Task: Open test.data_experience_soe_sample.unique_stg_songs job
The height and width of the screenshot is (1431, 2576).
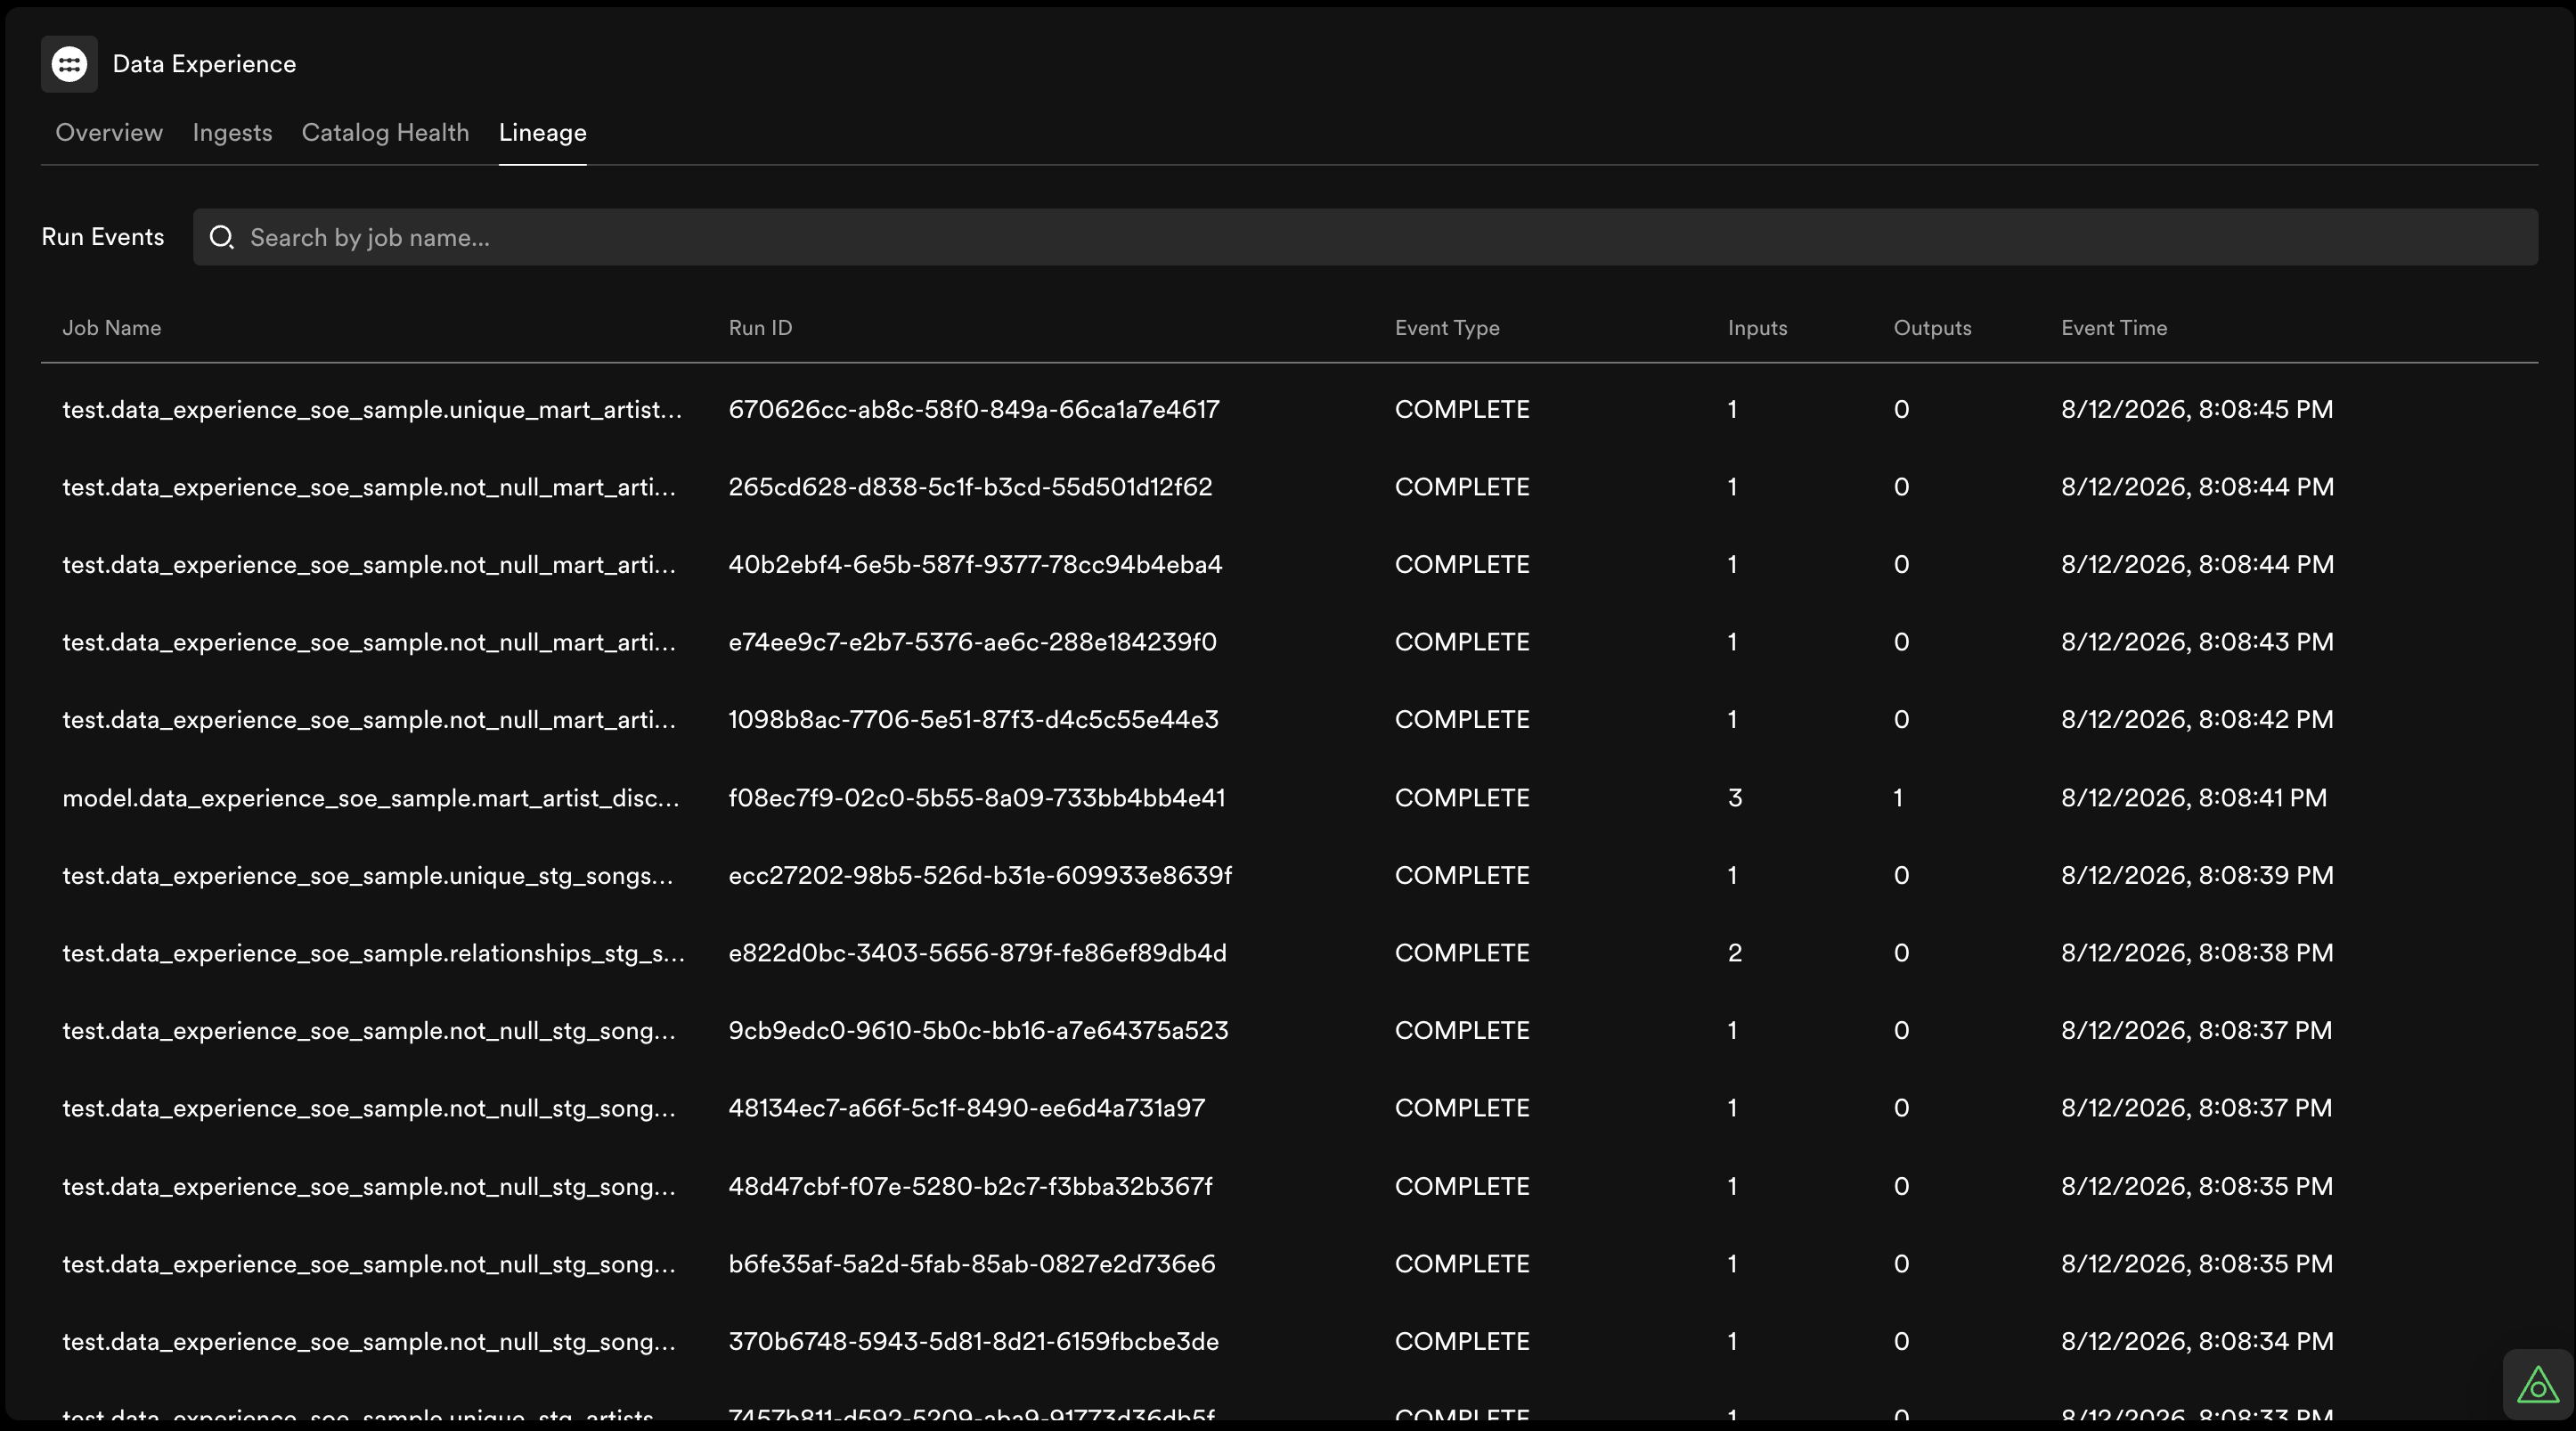Action: pyautogui.click(x=368, y=875)
